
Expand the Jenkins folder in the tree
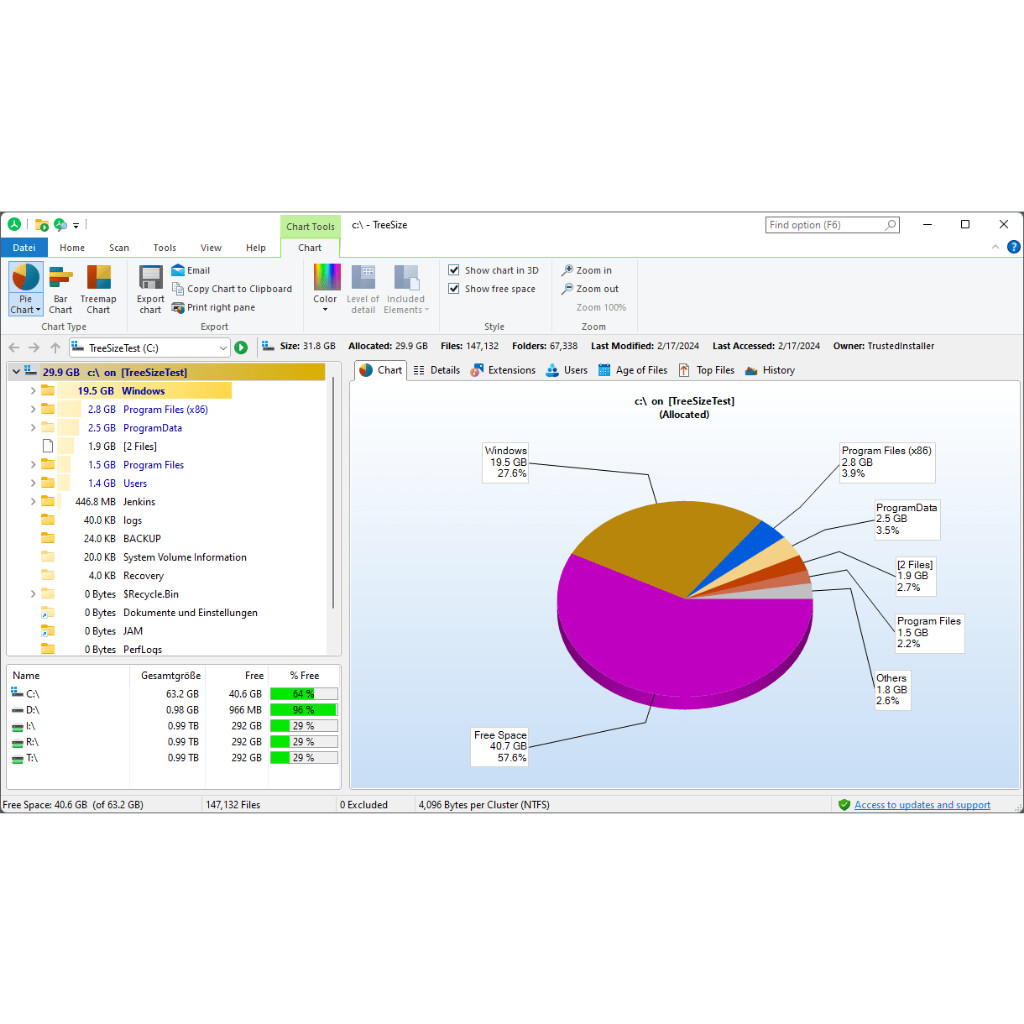[x=33, y=502]
